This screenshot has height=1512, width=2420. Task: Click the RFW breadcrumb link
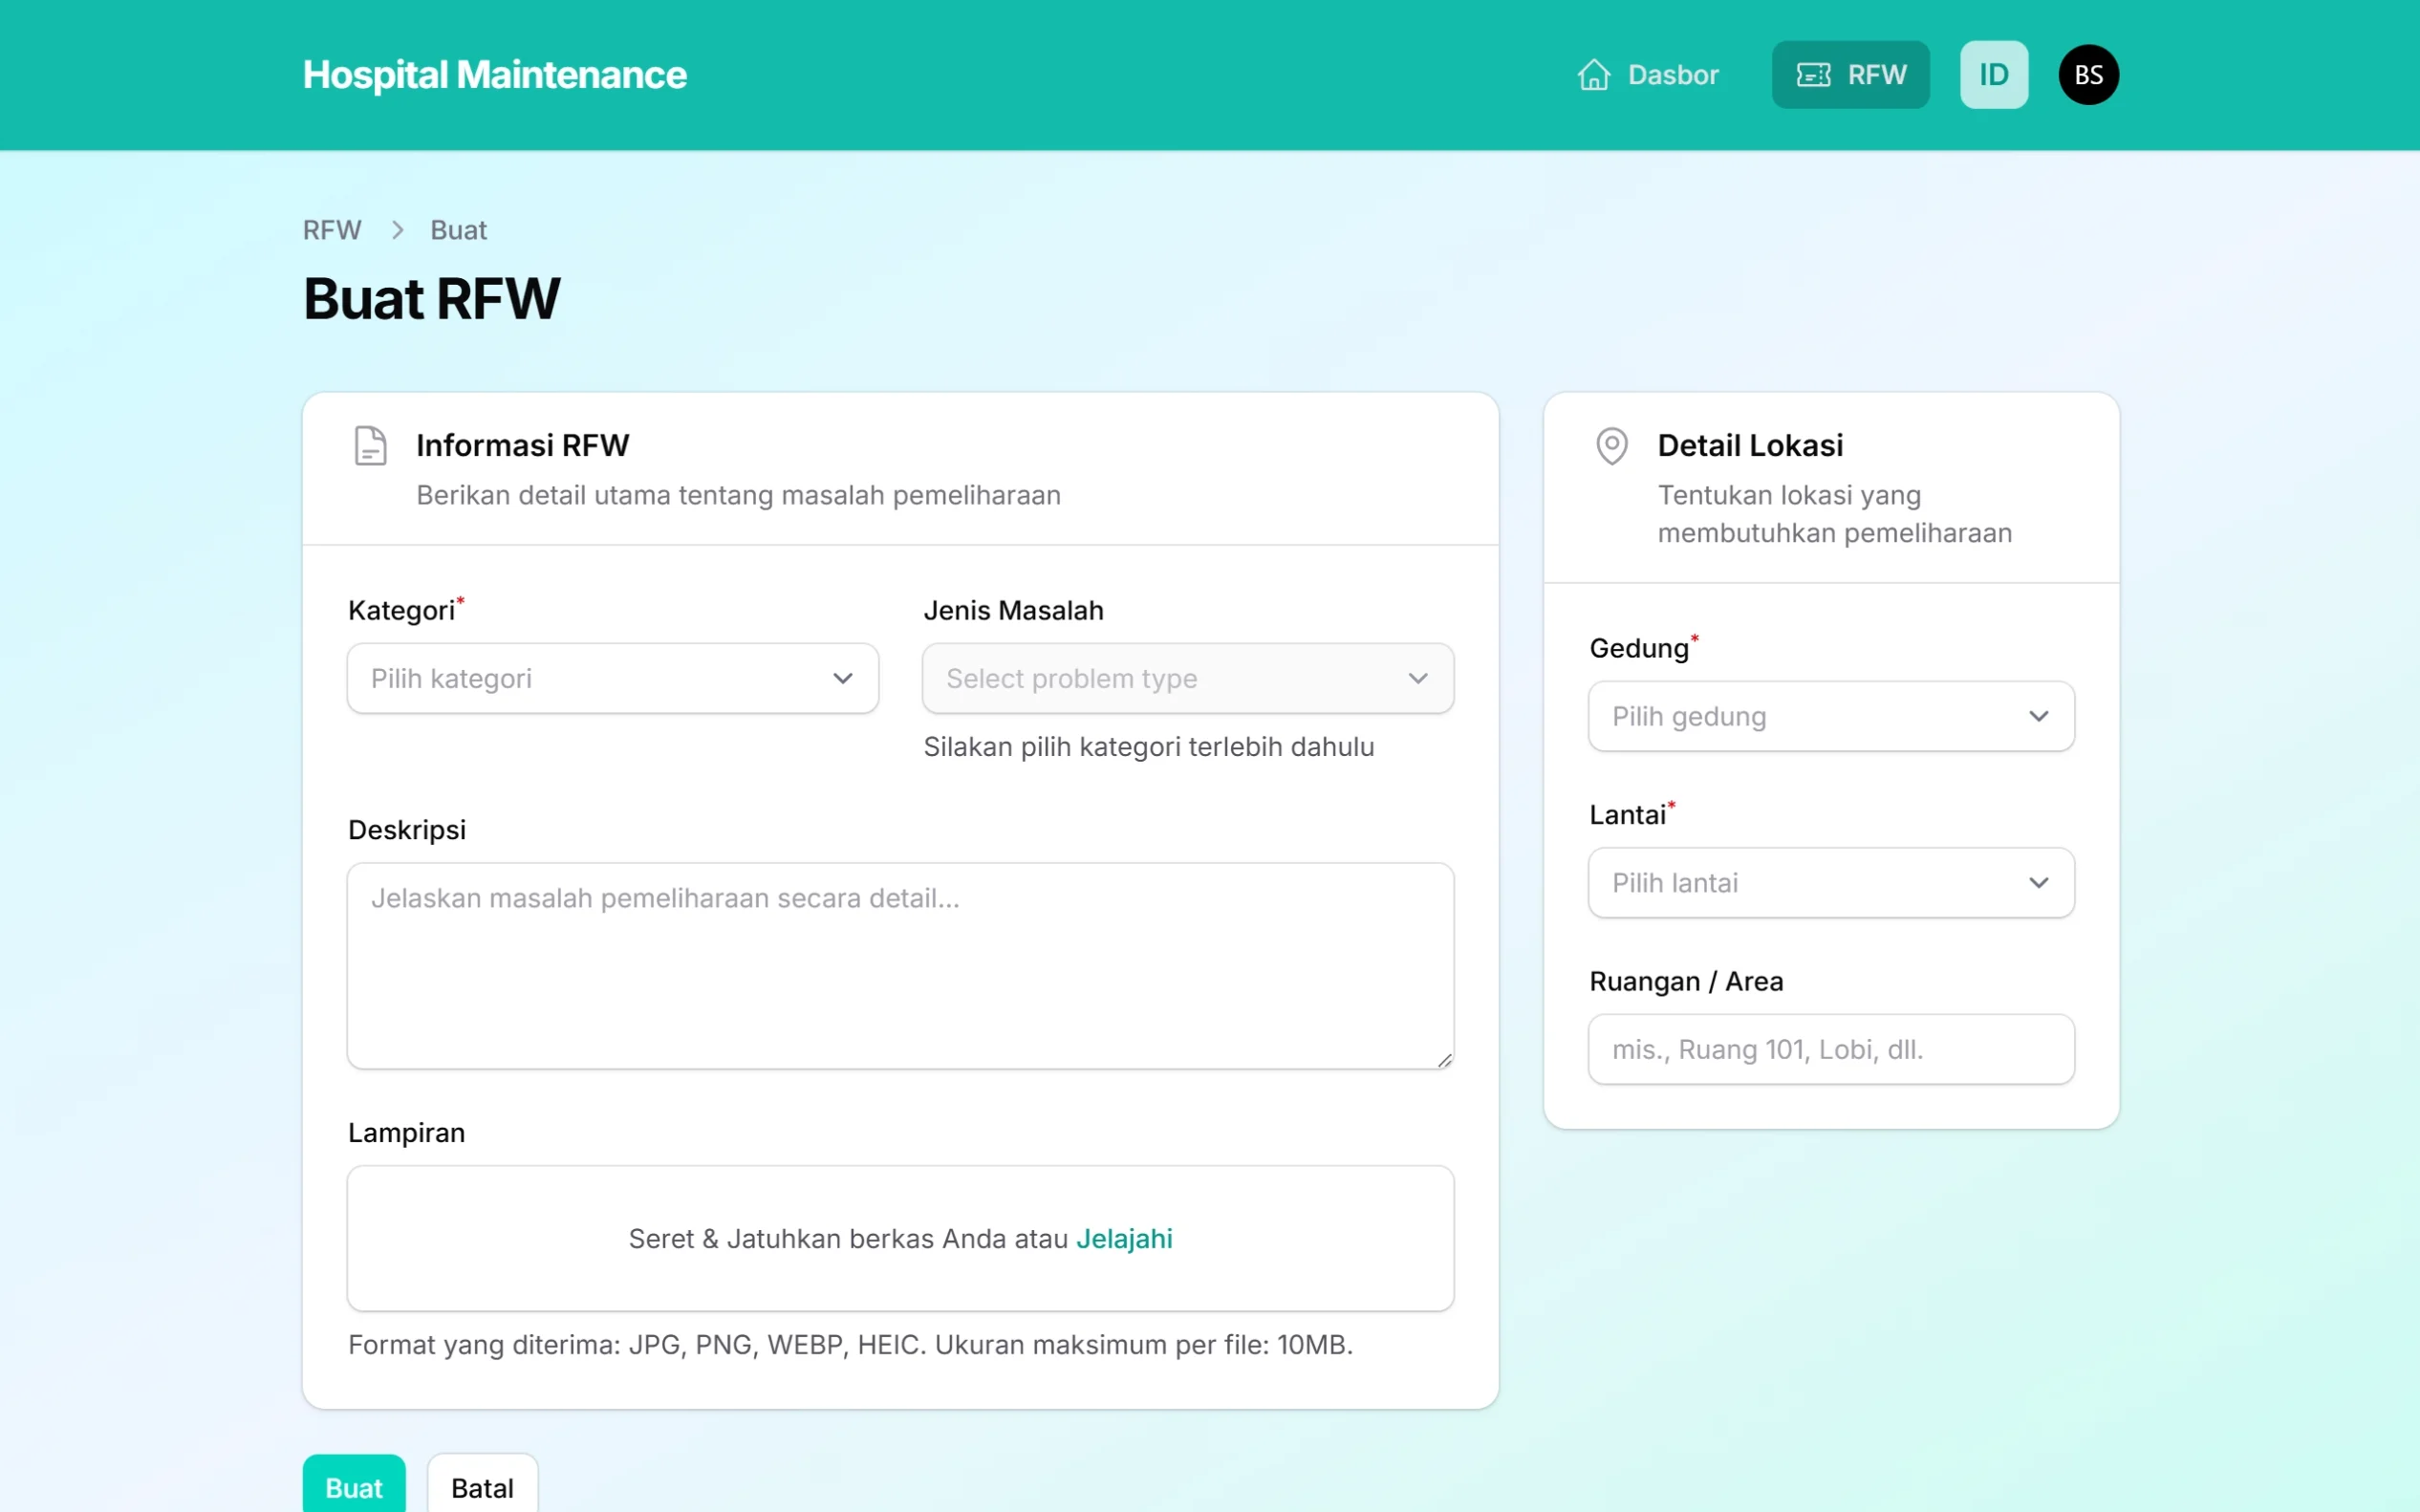[x=331, y=230]
